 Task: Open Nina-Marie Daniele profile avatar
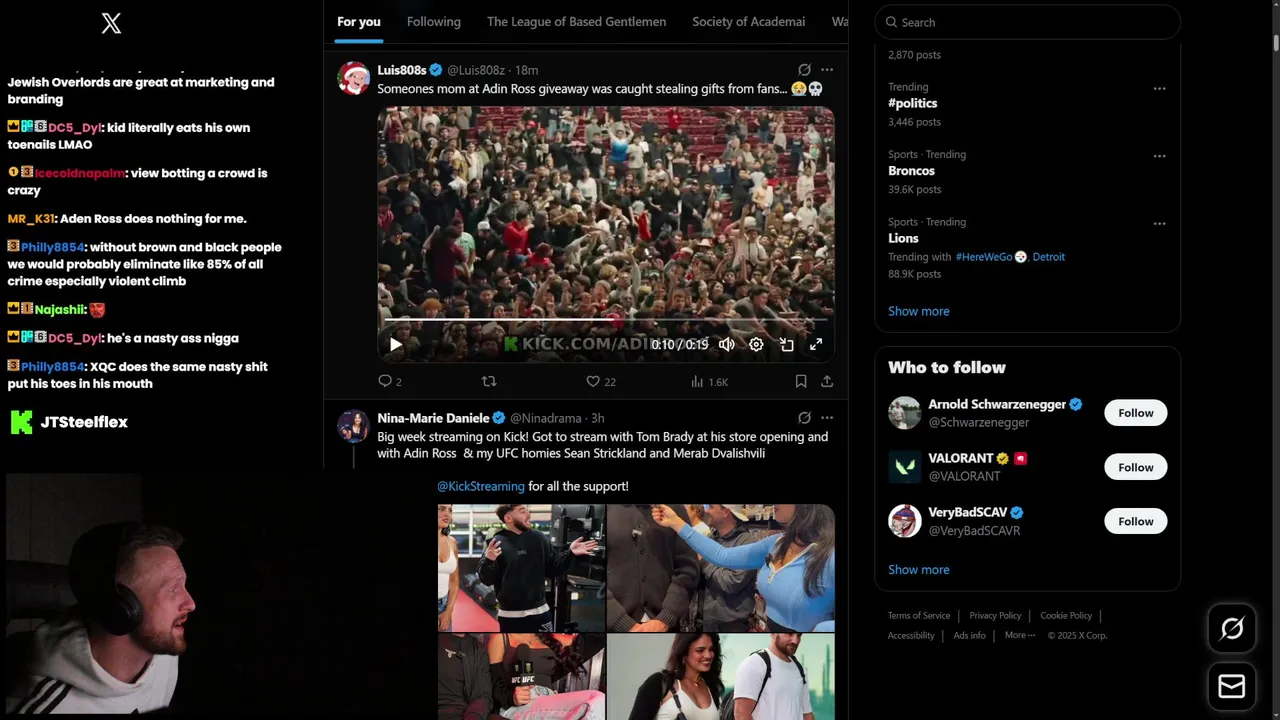(354, 426)
